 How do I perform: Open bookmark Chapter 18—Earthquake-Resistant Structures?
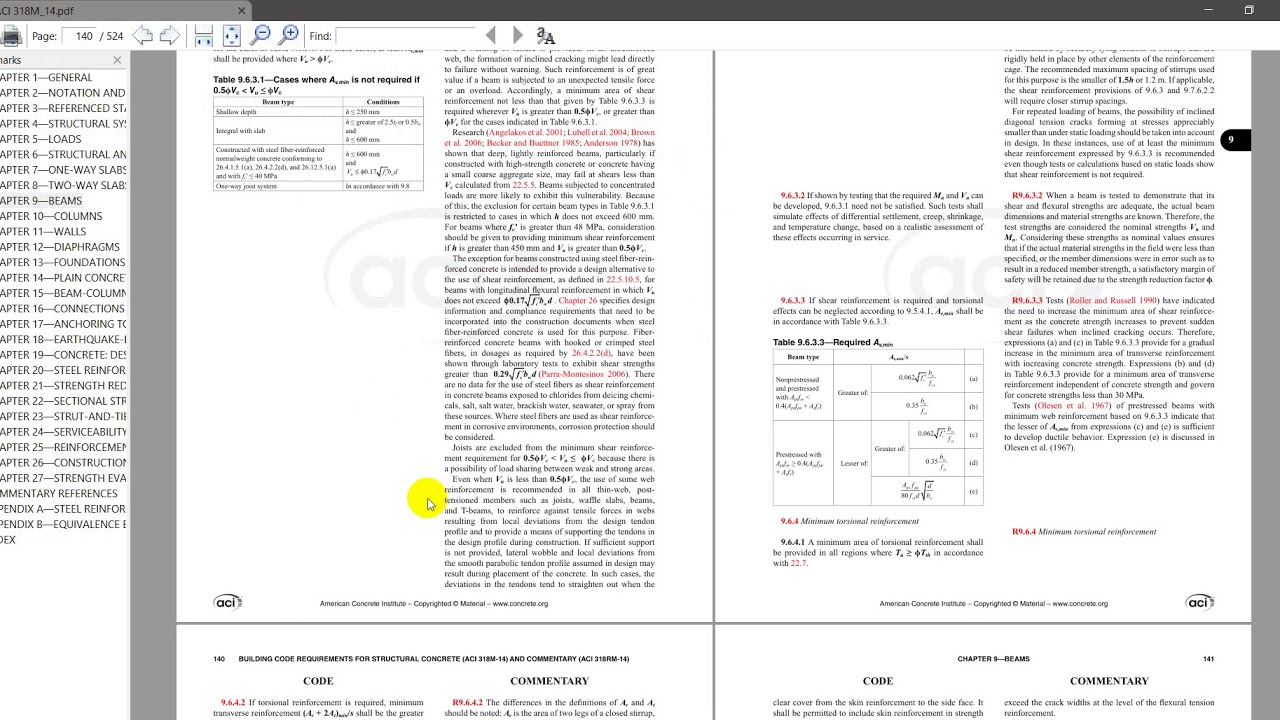coord(63,339)
